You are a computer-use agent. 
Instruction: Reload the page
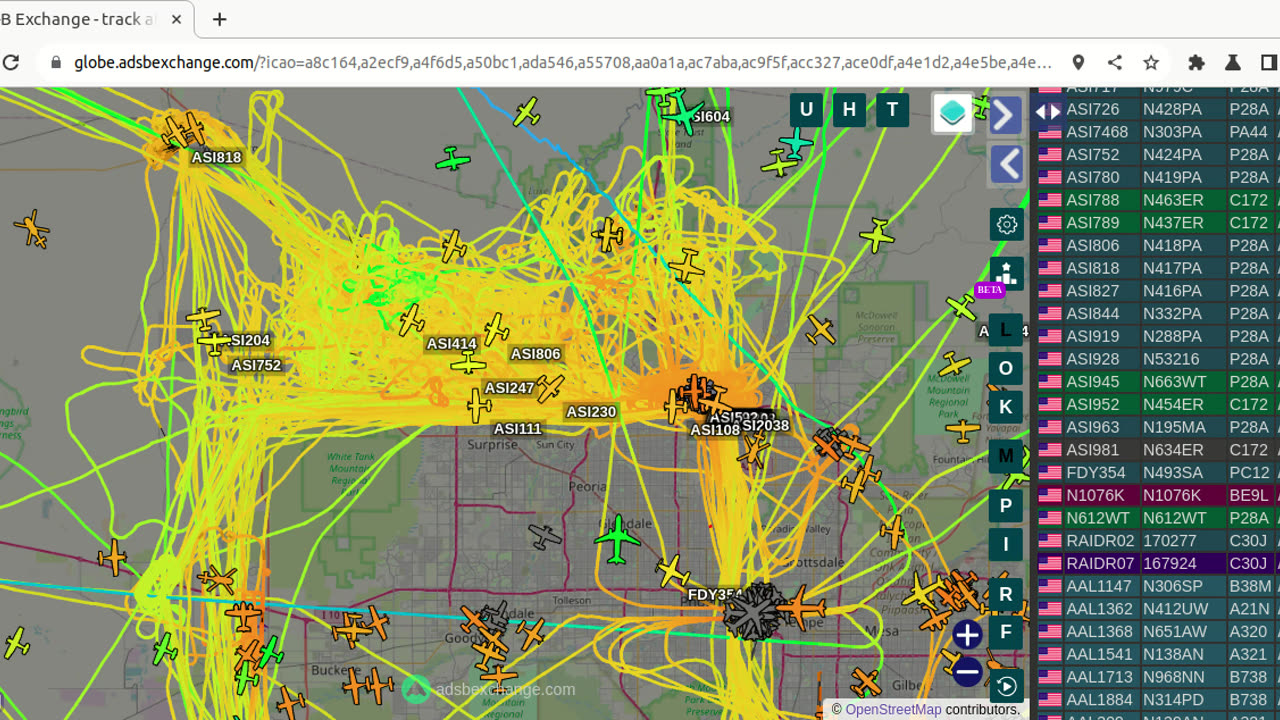(x=11, y=62)
